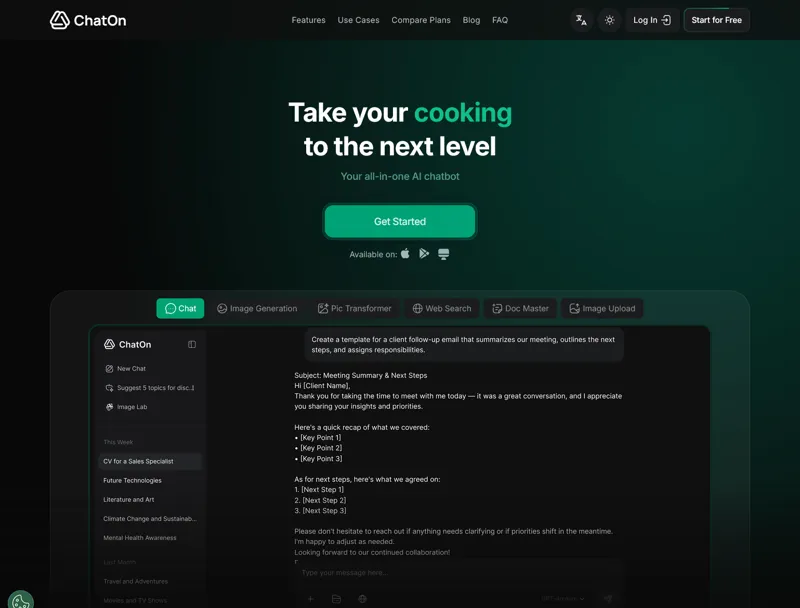Screen dimensions: 800x608
Task: Click the desktop platform icon
Action: click(443, 254)
